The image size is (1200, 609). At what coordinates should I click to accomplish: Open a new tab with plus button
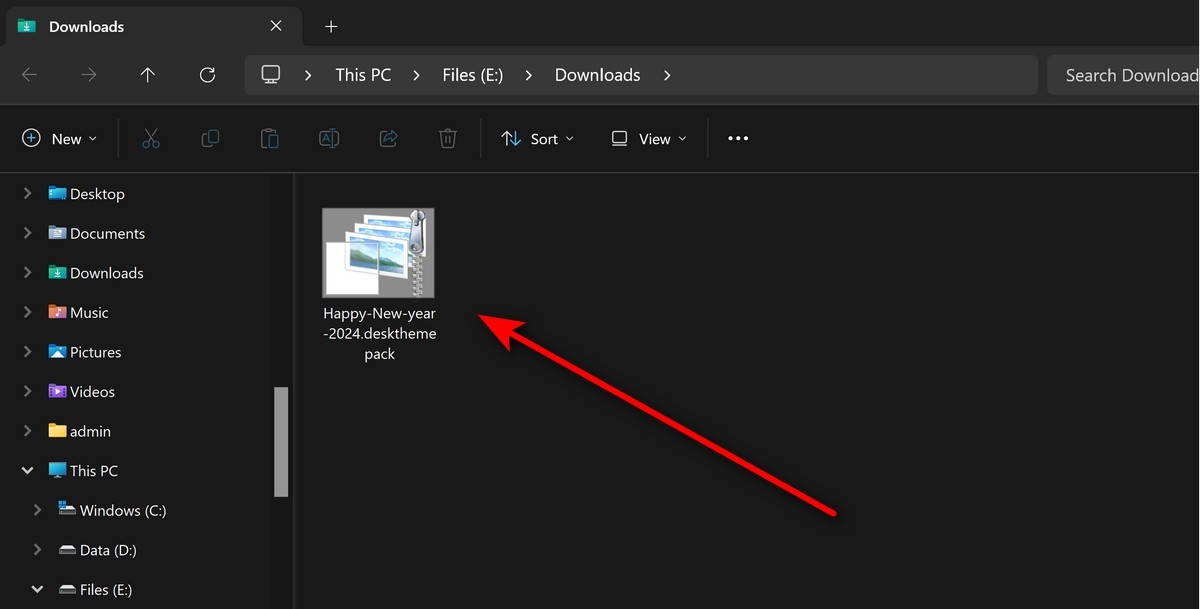331,27
